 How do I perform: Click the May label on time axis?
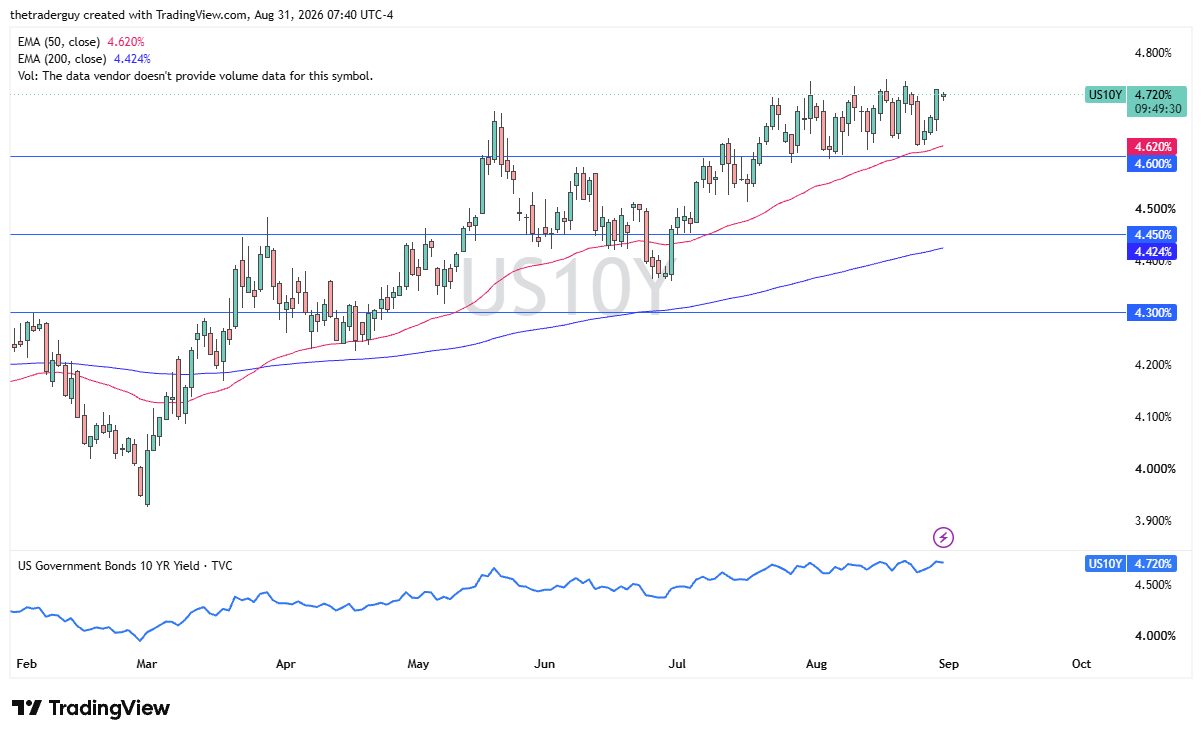pos(419,663)
